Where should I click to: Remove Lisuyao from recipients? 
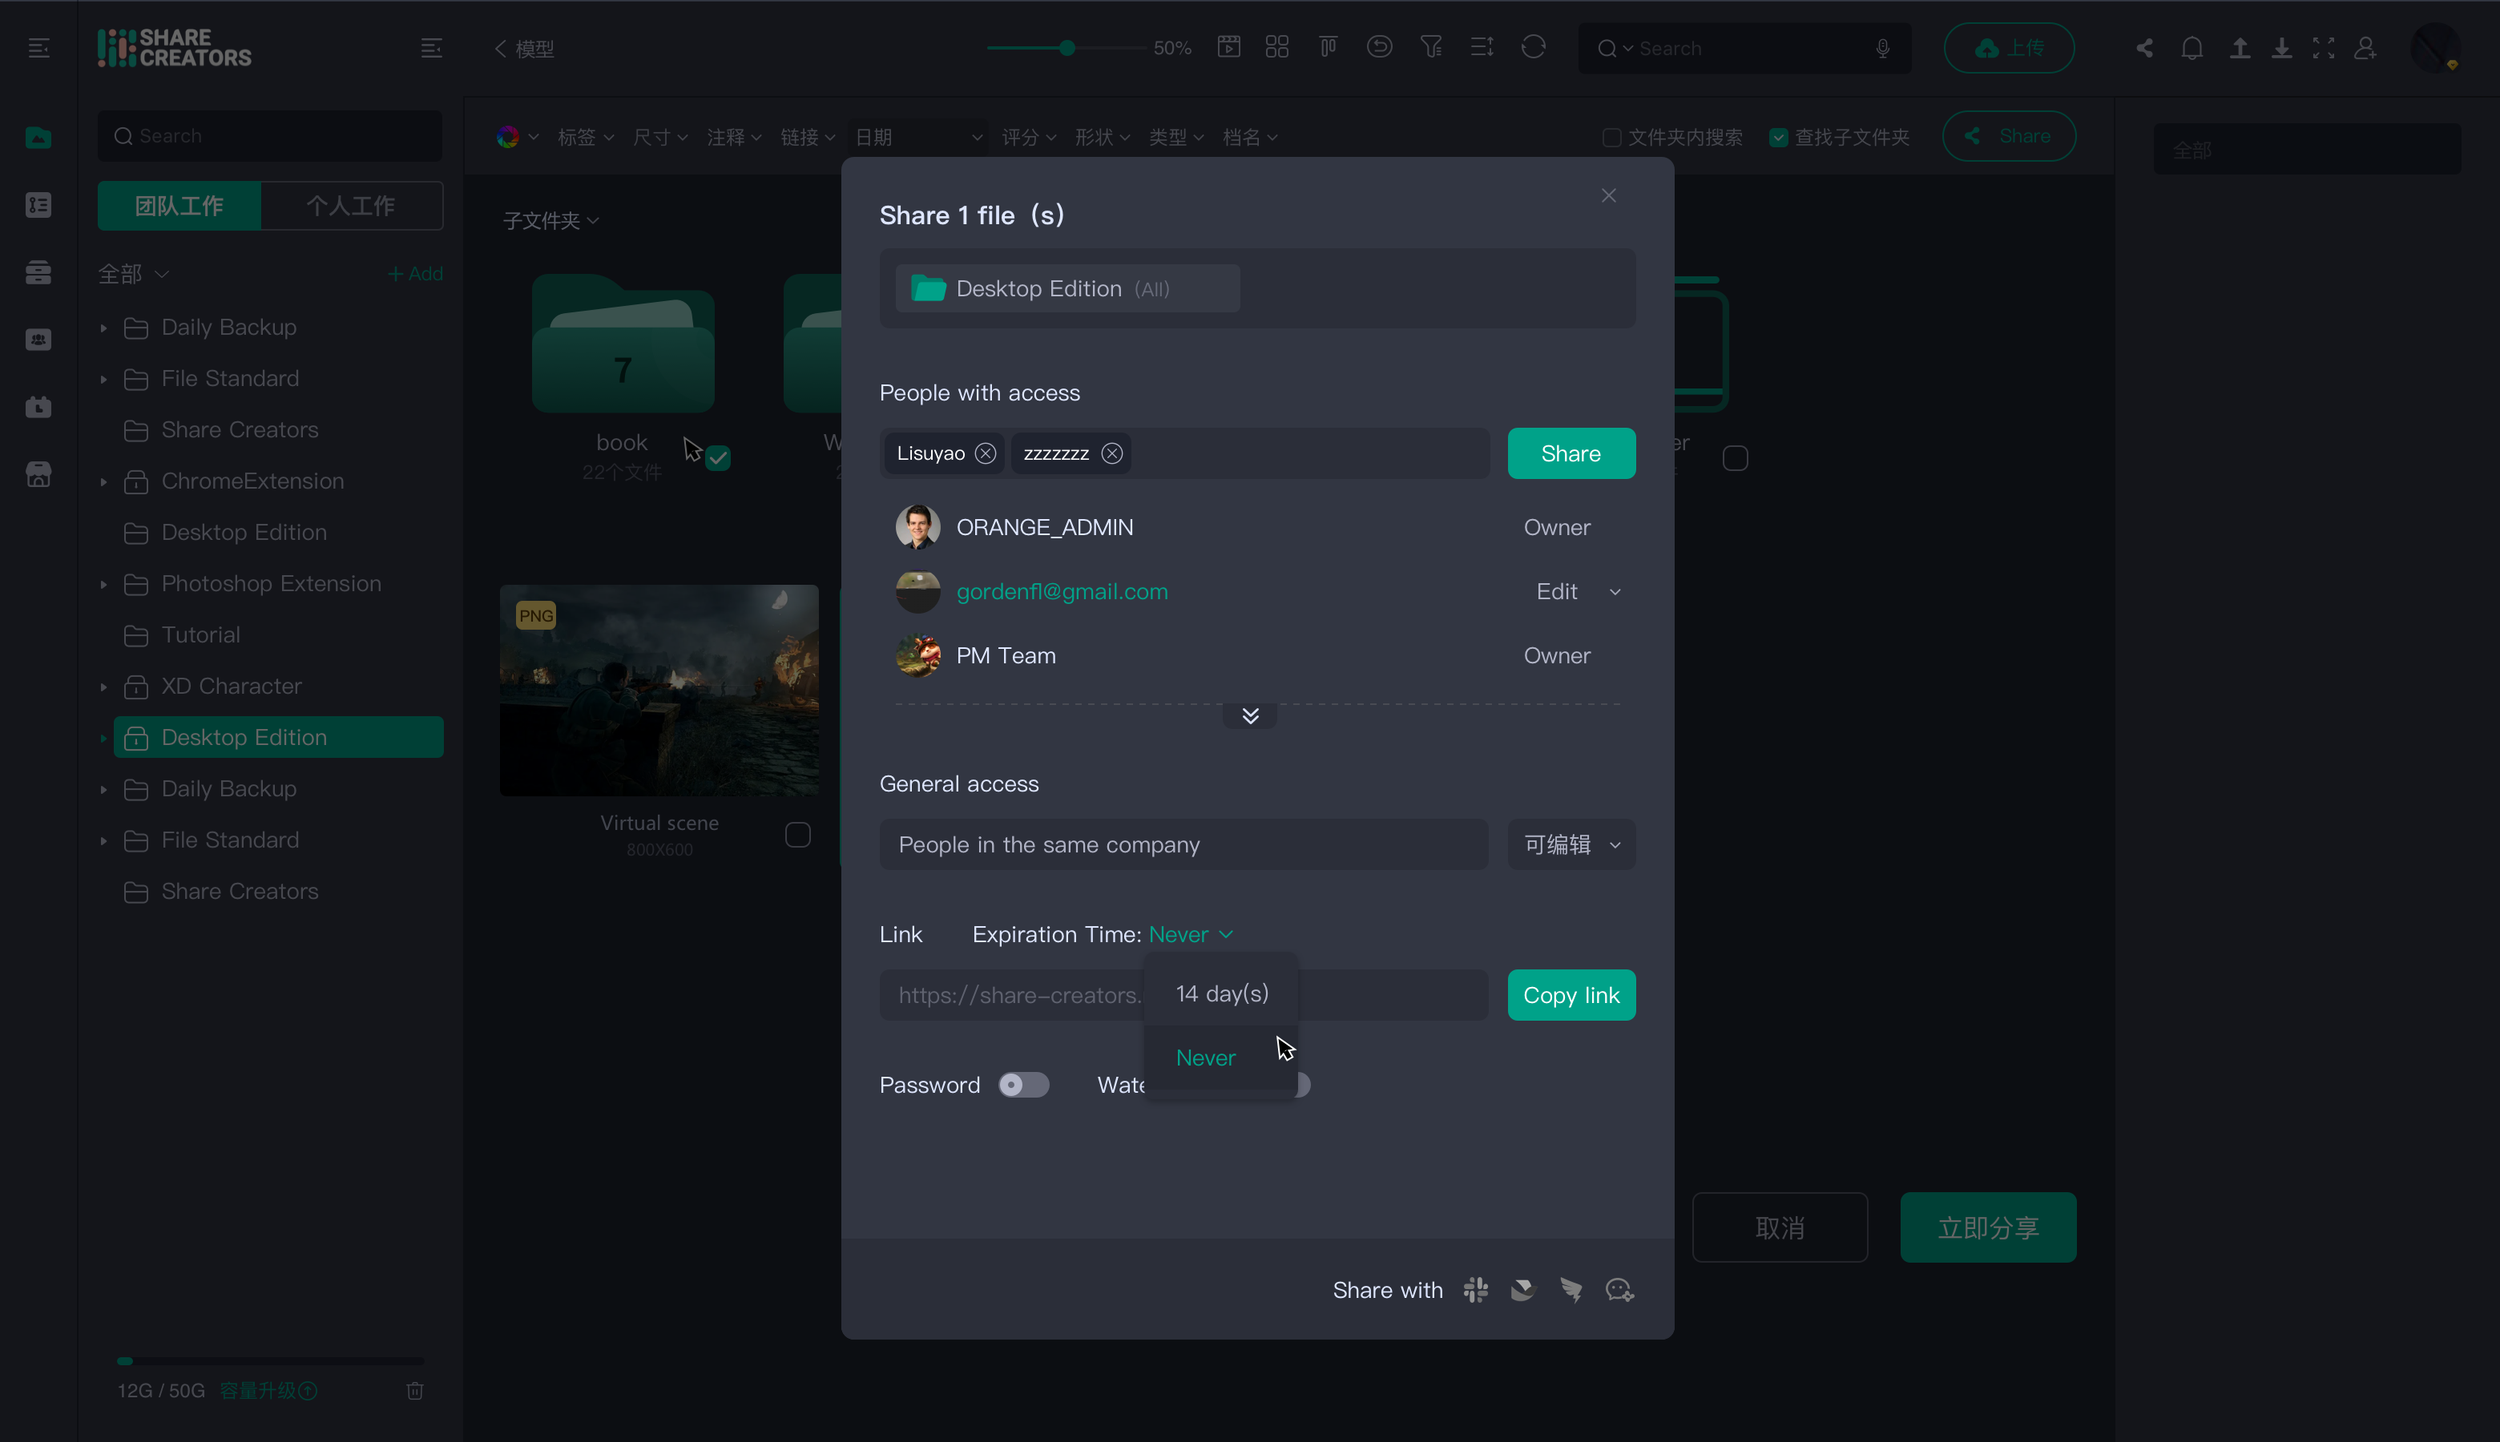point(985,454)
